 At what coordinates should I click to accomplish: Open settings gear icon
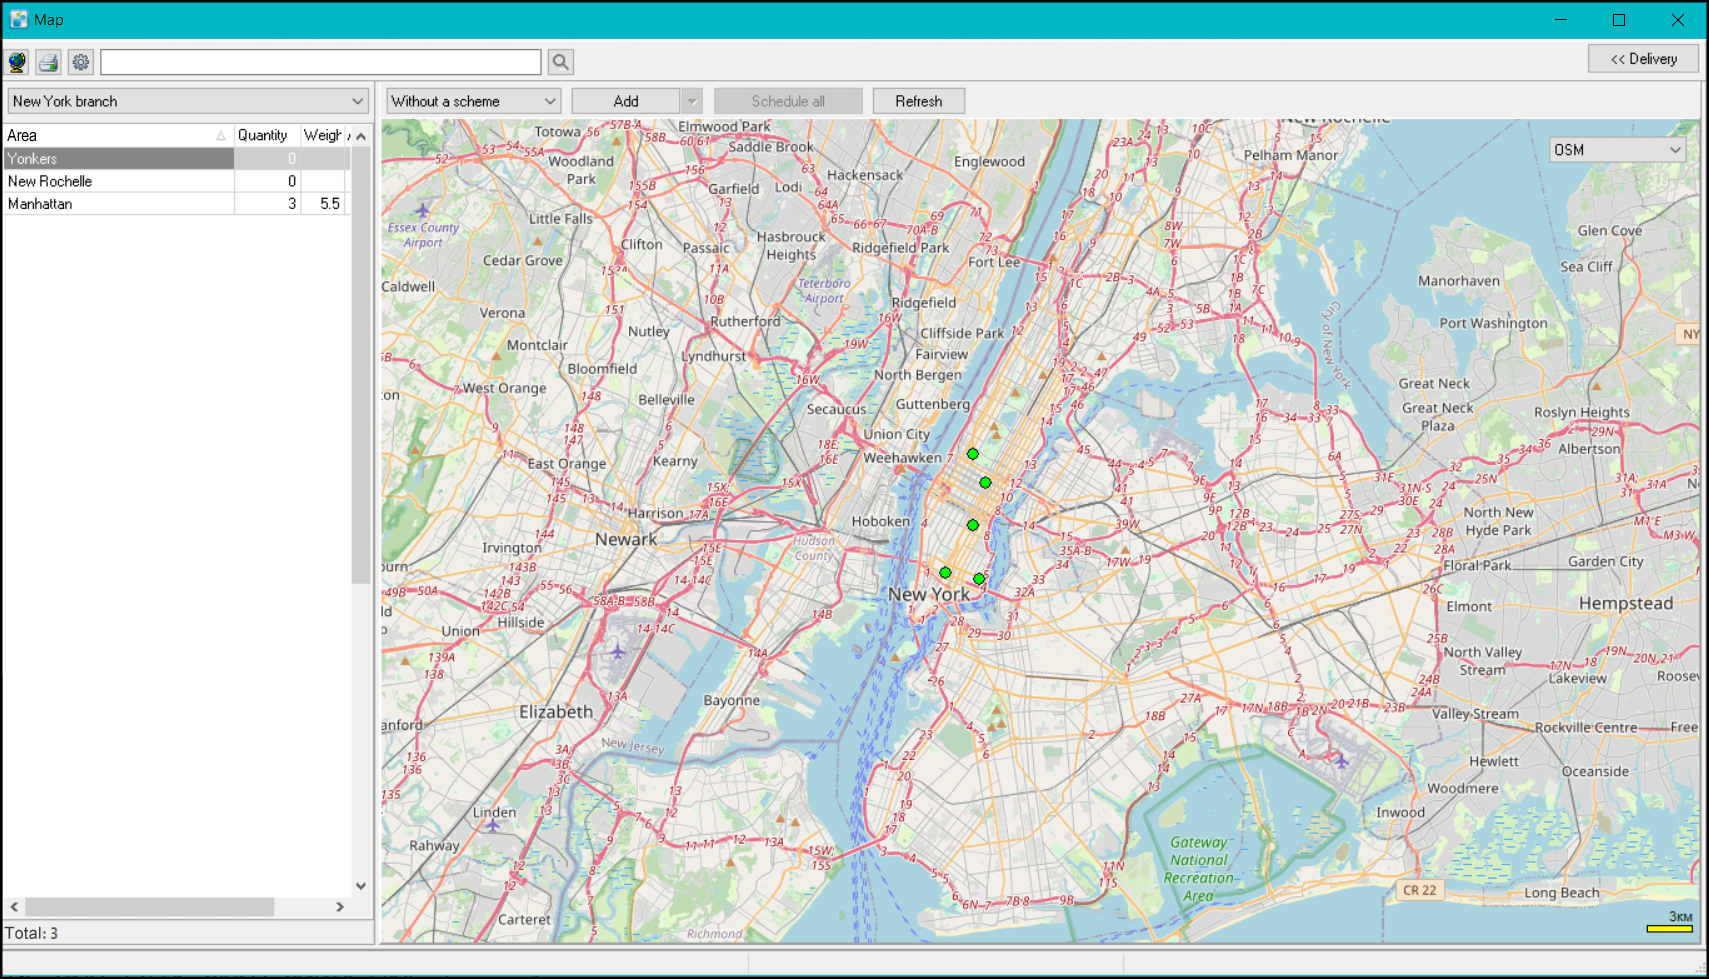pyautogui.click(x=81, y=62)
